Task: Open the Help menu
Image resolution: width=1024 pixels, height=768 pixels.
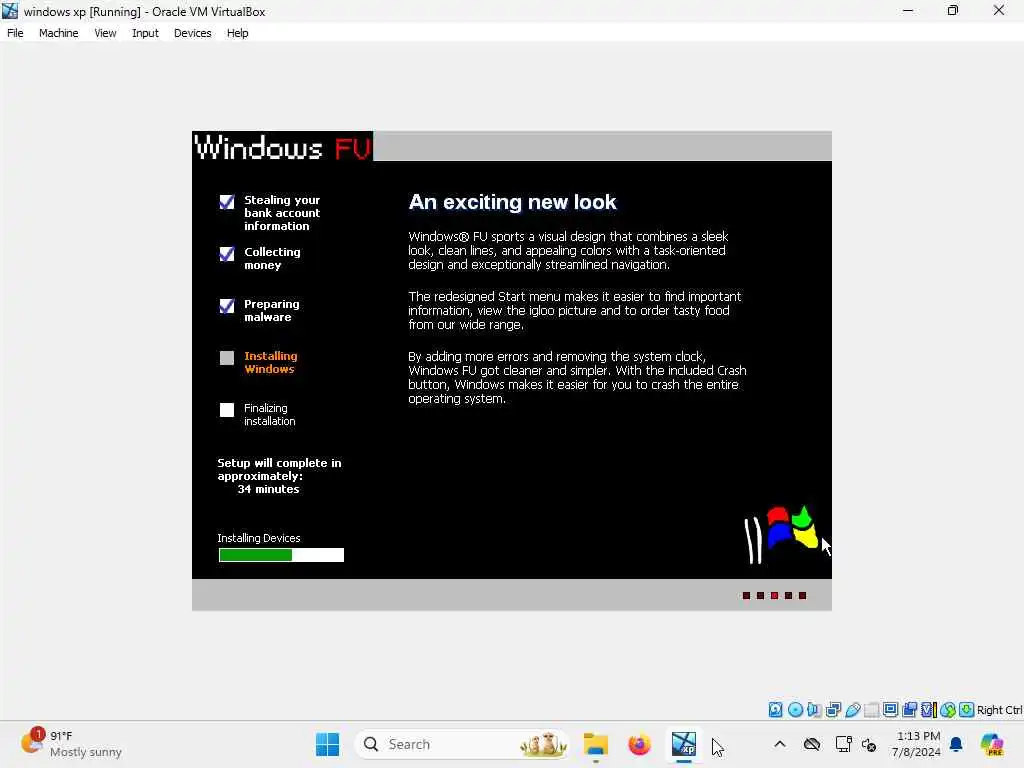Action: [237, 33]
